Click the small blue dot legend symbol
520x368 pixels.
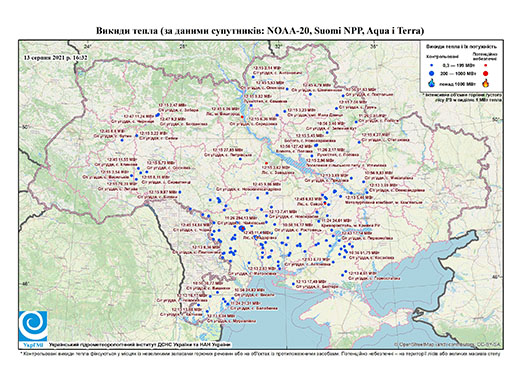pyautogui.click(x=431, y=66)
